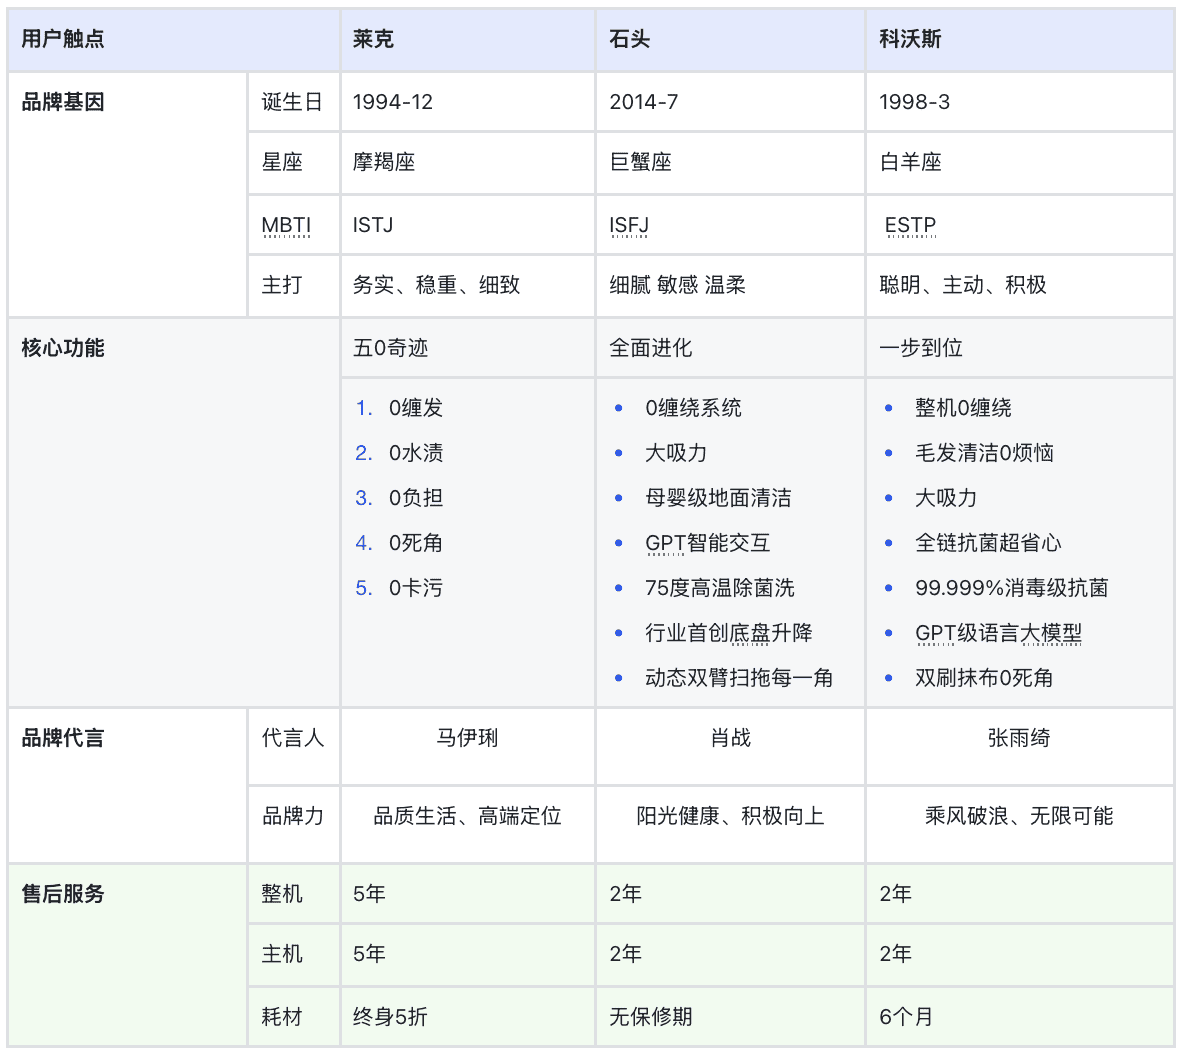This screenshot has height=1056, width=1182.
Task: Select the cell 终身5折
Action: point(467,1017)
